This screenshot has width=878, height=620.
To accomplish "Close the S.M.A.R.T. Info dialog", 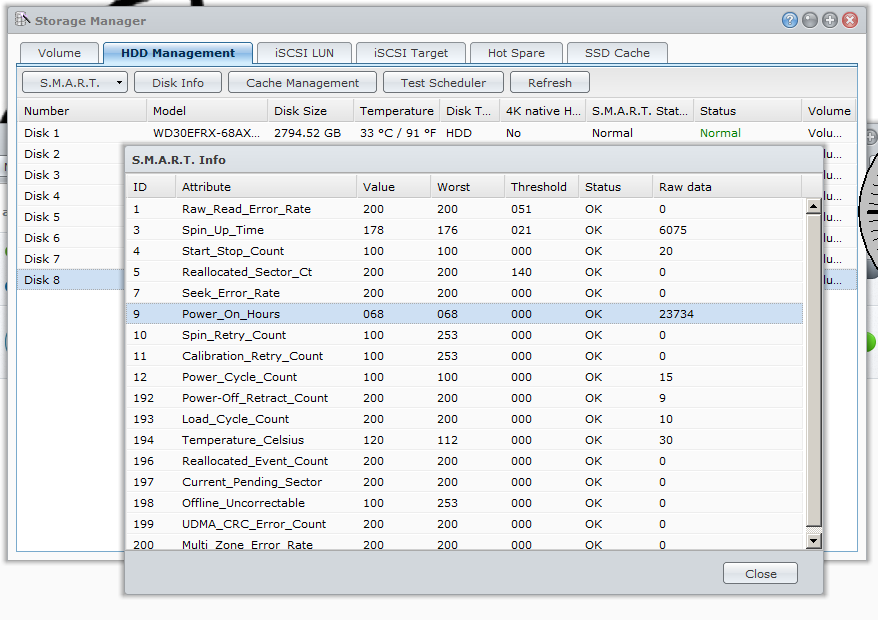I will coord(760,573).
